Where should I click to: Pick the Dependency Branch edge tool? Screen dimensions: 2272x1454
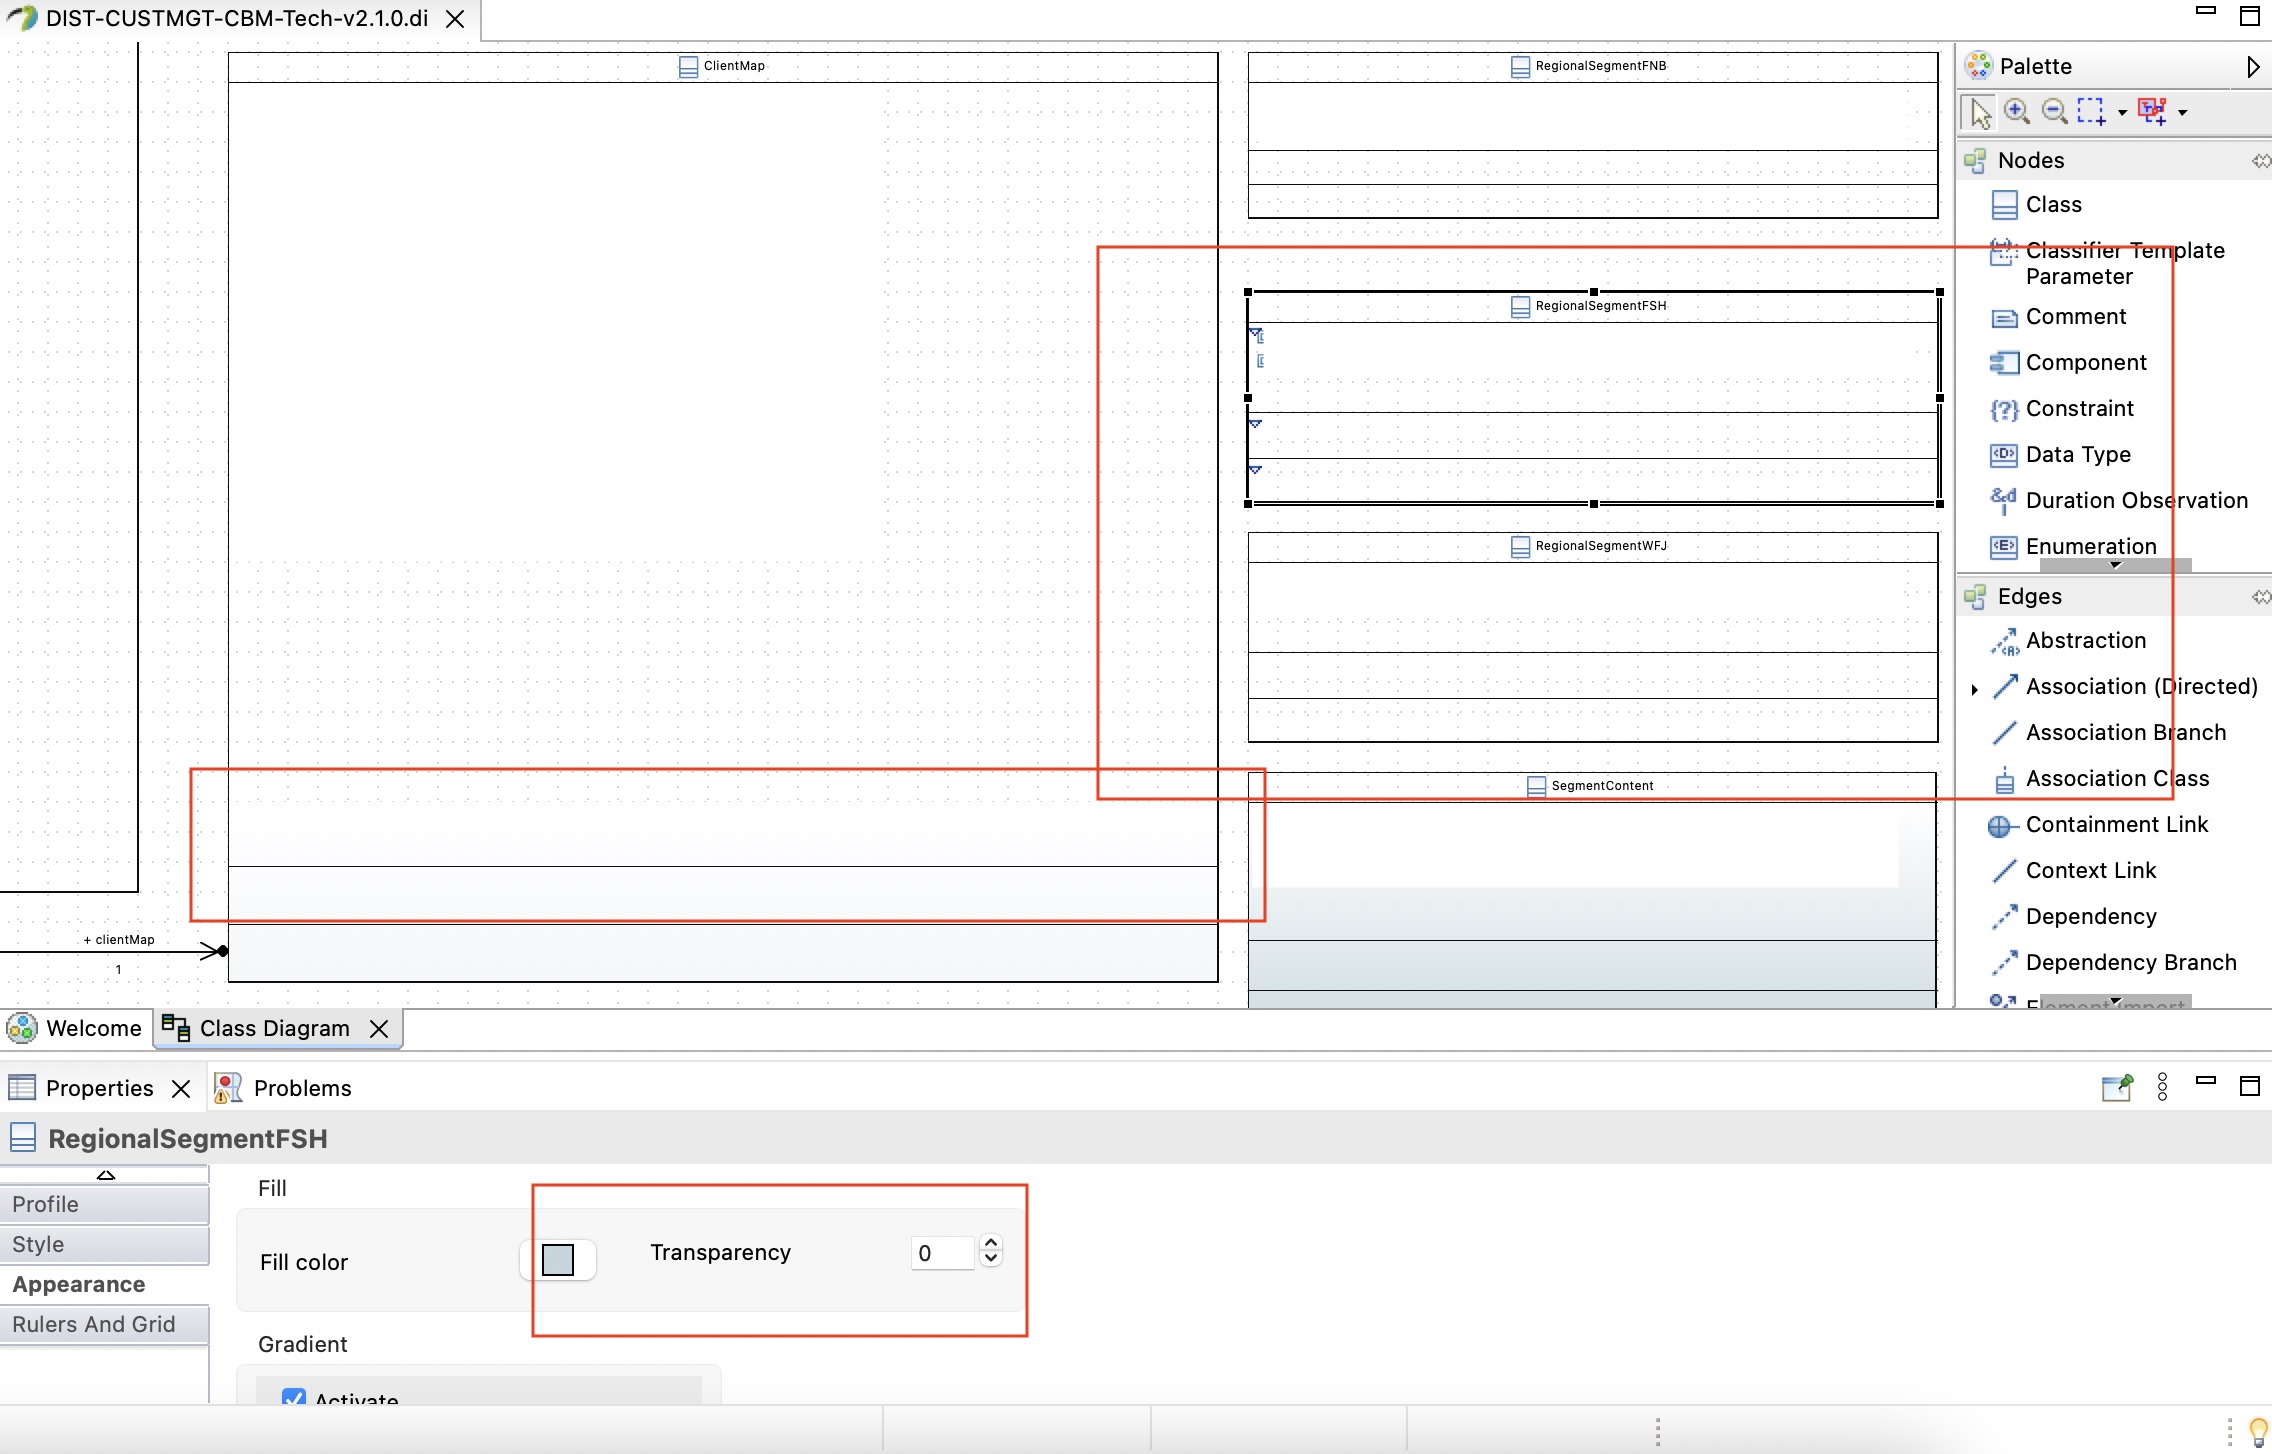(2114, 963)
